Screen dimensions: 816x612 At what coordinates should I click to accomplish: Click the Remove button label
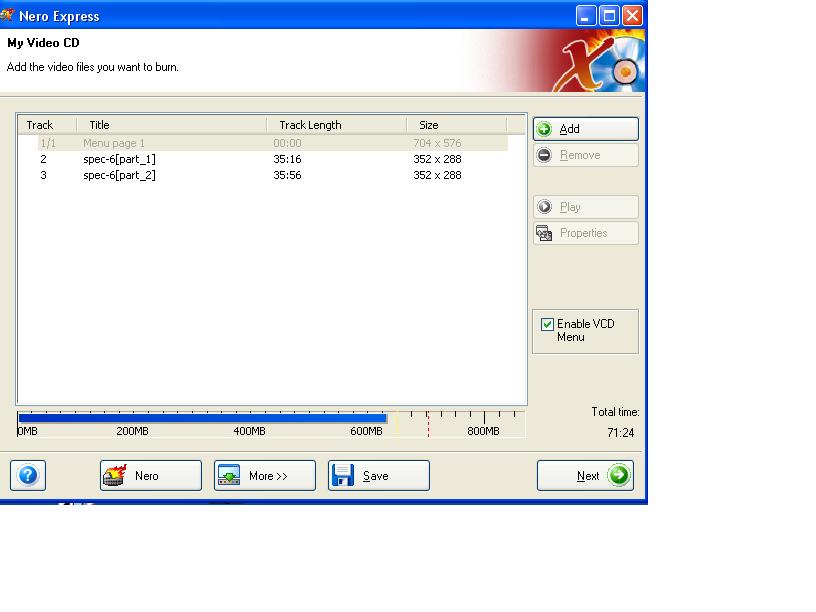pyautogui.click(x=580, y=155)
